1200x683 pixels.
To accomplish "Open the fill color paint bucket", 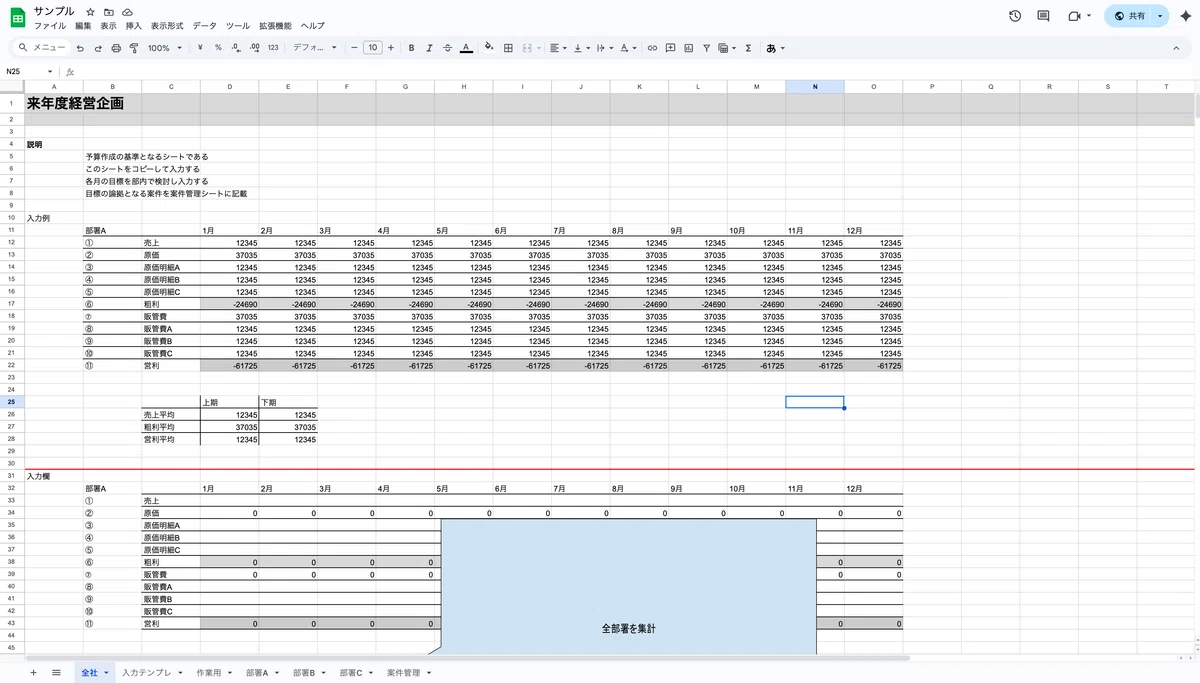I will click(x=489, y=47).
